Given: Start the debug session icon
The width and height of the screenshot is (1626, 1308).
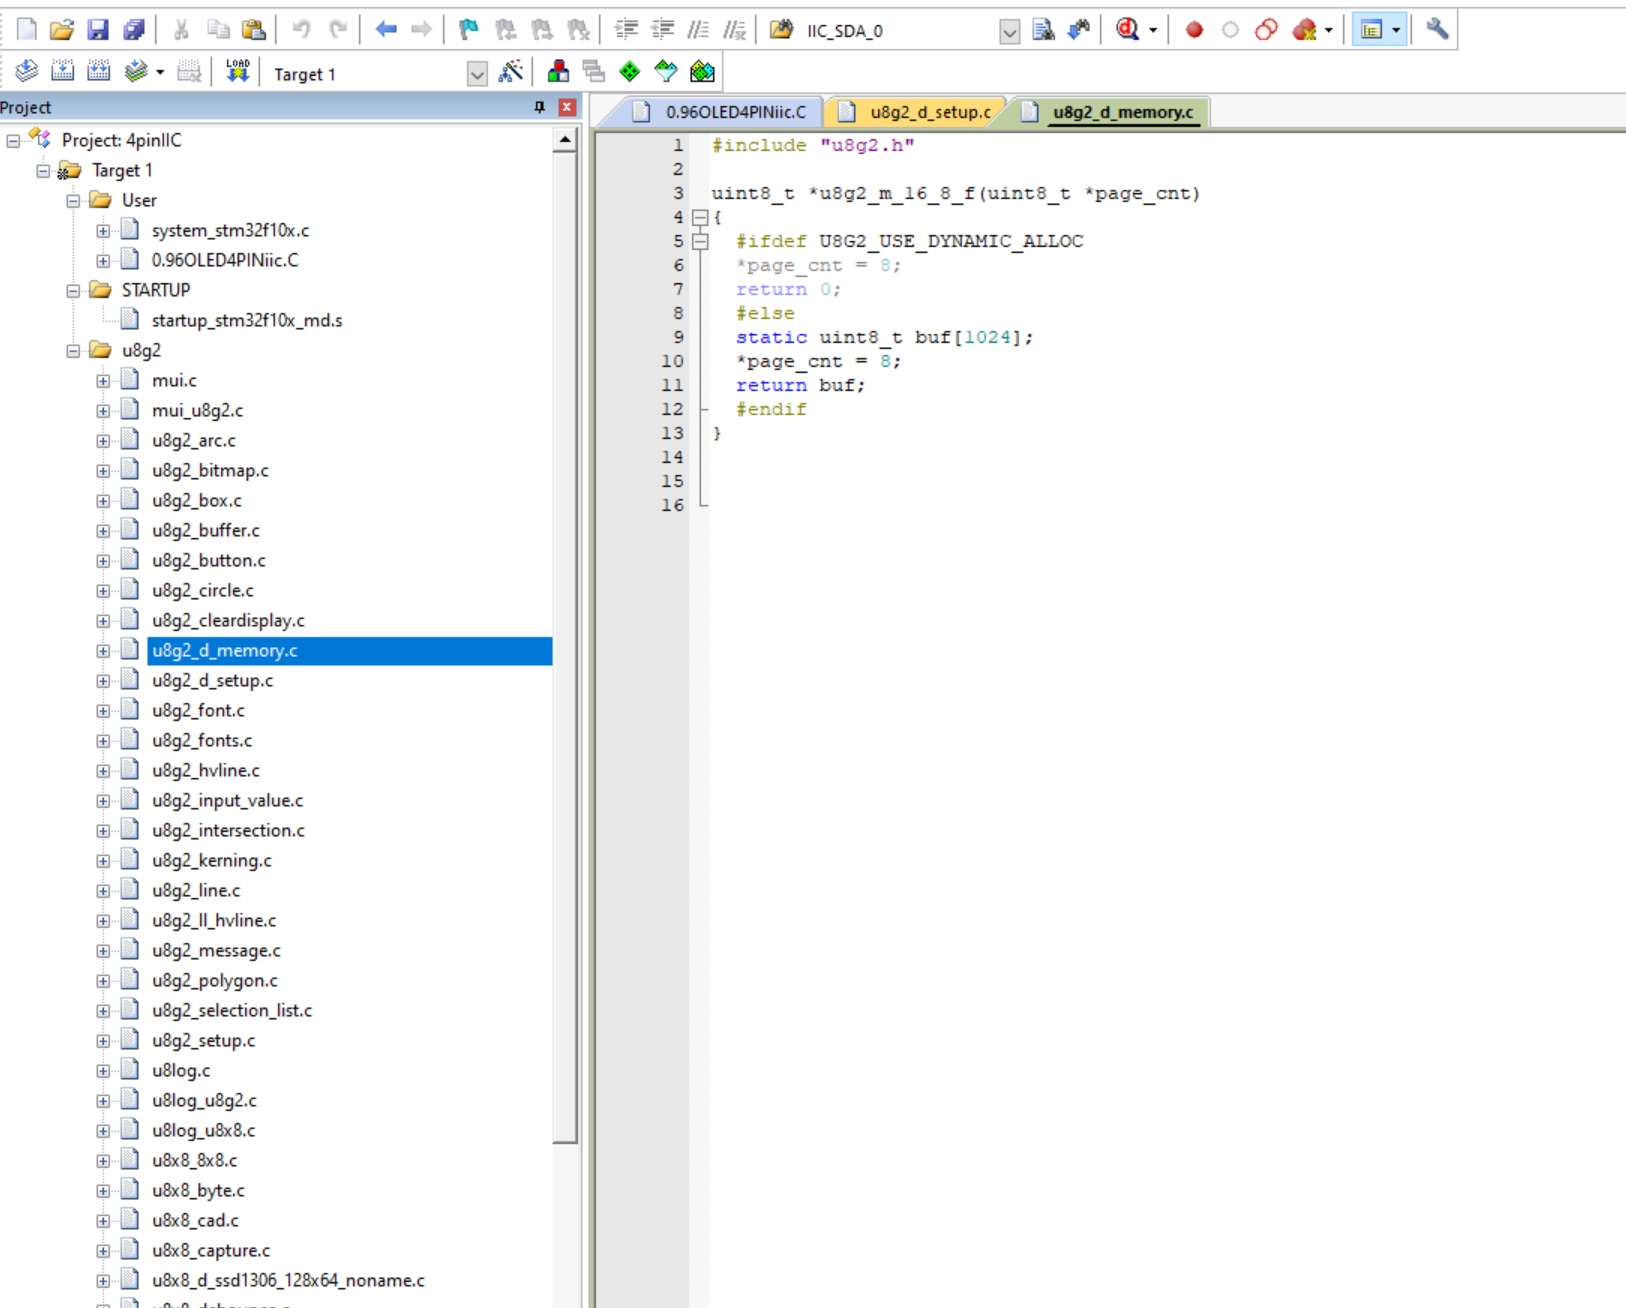Looking at the screenshot, I should coord(1128,30).
